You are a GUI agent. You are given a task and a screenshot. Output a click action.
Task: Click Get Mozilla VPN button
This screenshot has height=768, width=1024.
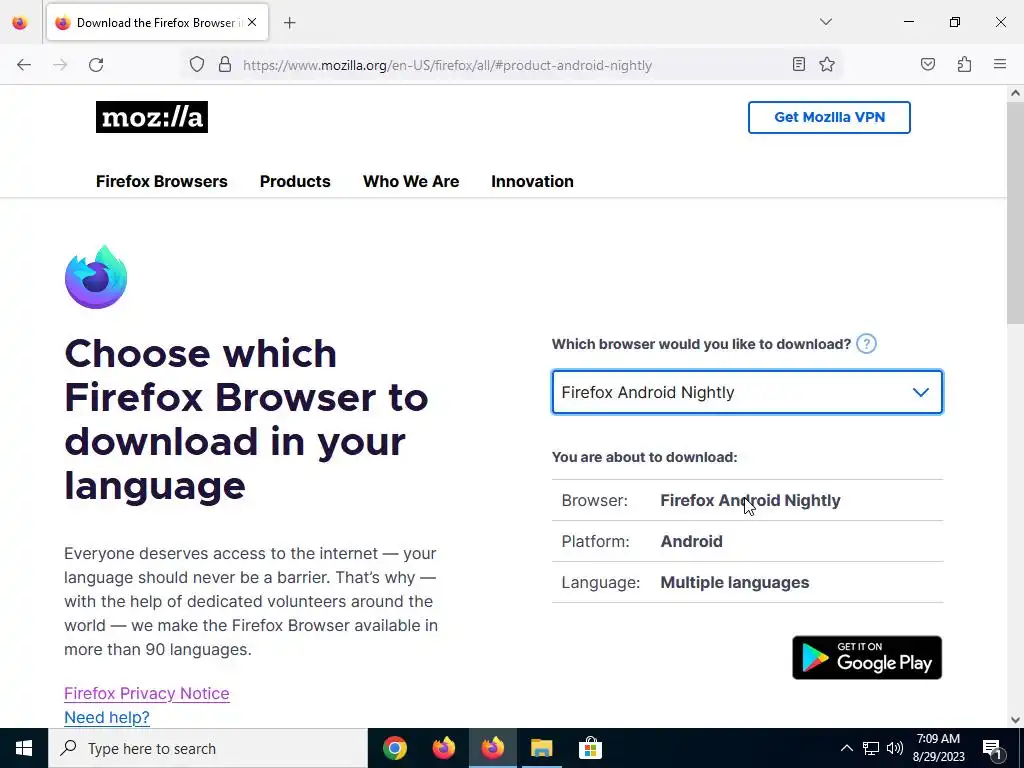[x=829, y=118]
